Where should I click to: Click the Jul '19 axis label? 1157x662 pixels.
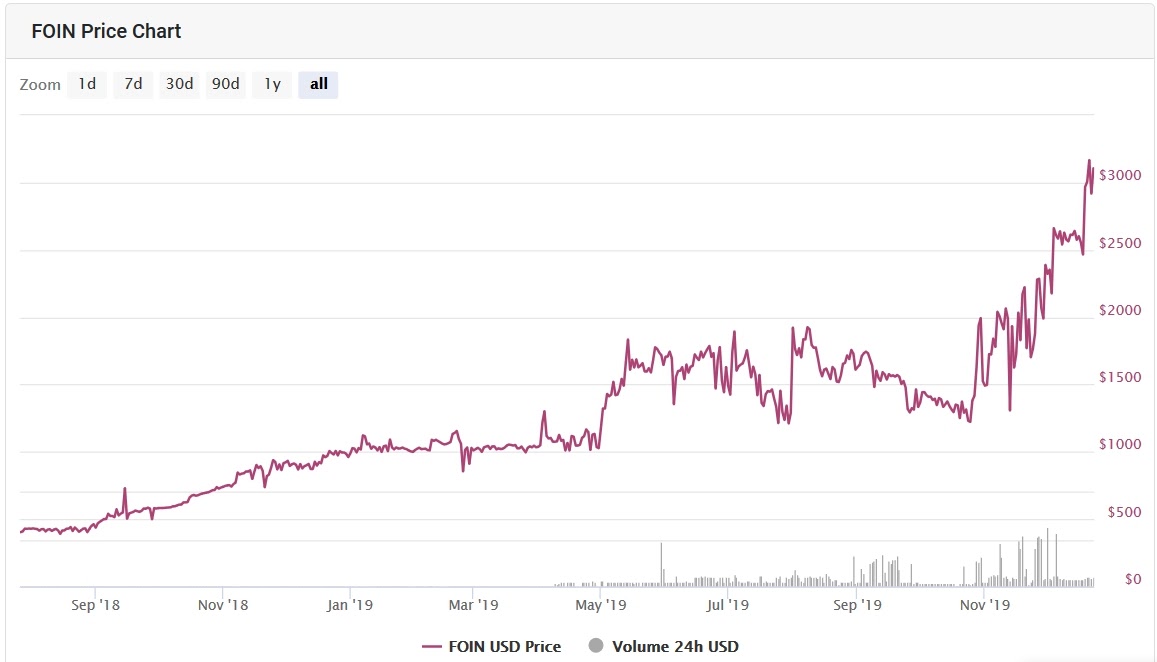728,605
